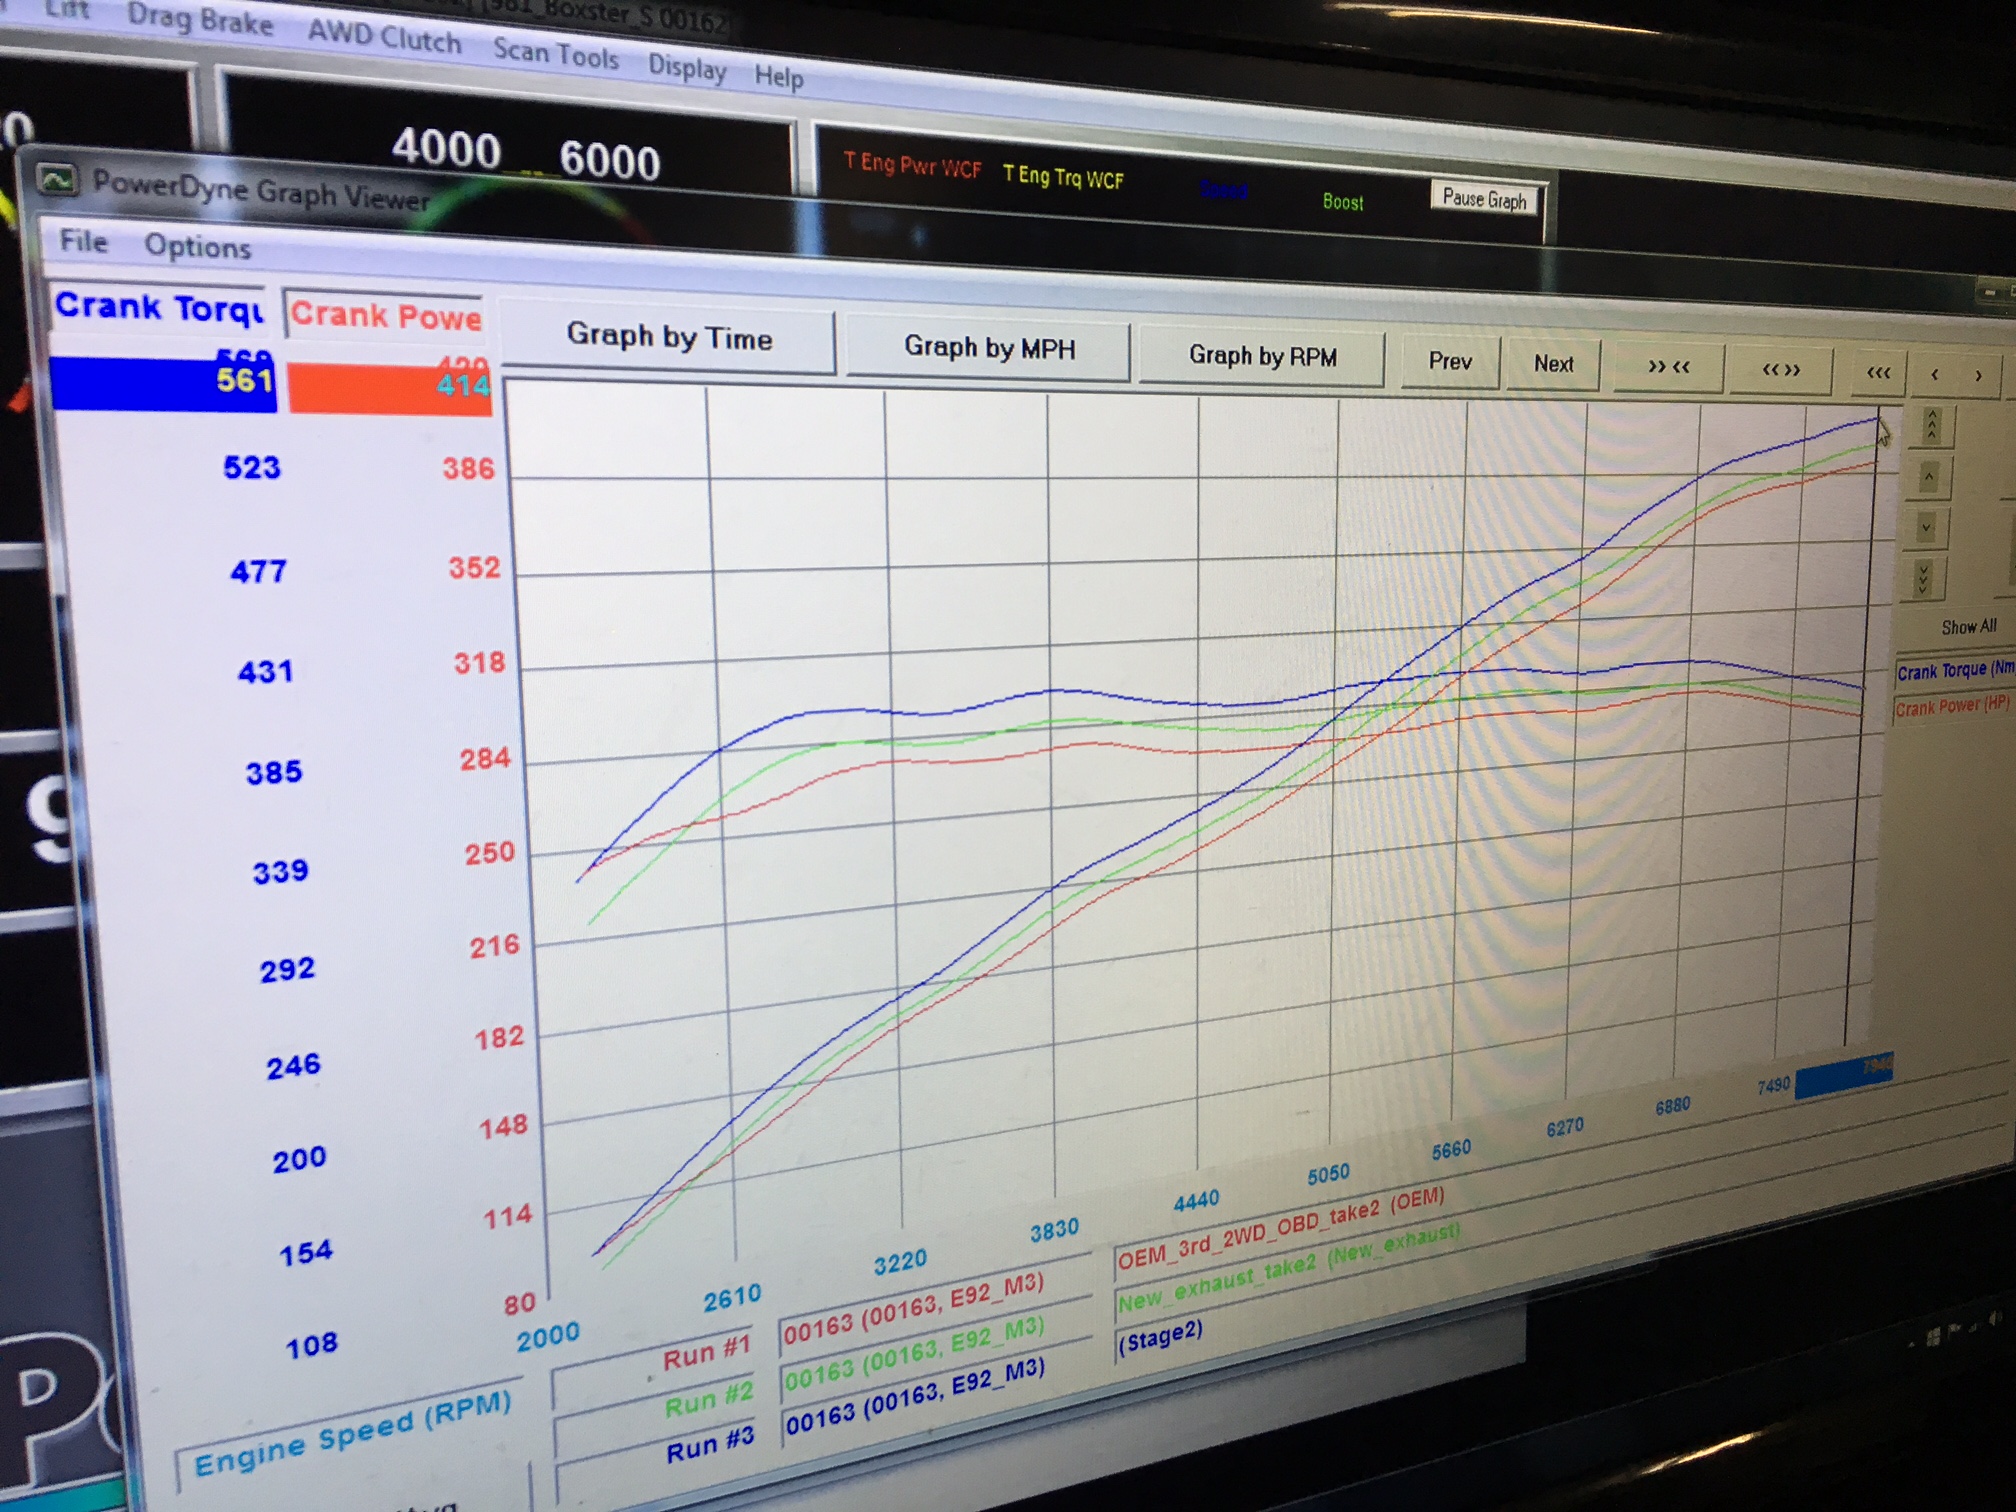The image size is (2016, 1512).
Task: Open Drag Brake menu in background window
Action: pos(200,18)
